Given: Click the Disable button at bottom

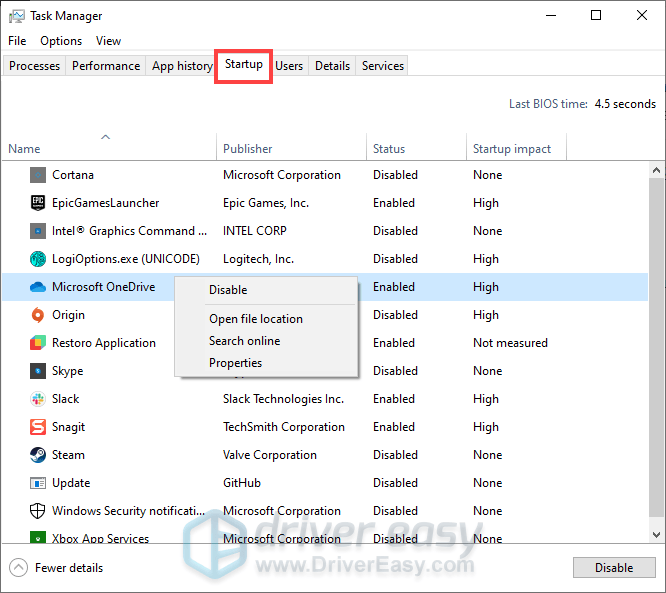Looking at the screenshot, I should (x=614, y=568).
